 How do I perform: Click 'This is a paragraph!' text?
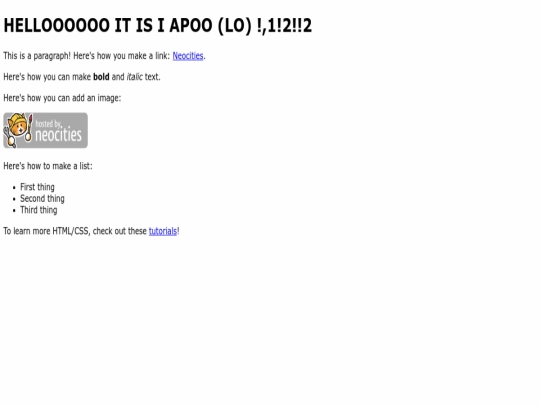(x=37, y=56)
